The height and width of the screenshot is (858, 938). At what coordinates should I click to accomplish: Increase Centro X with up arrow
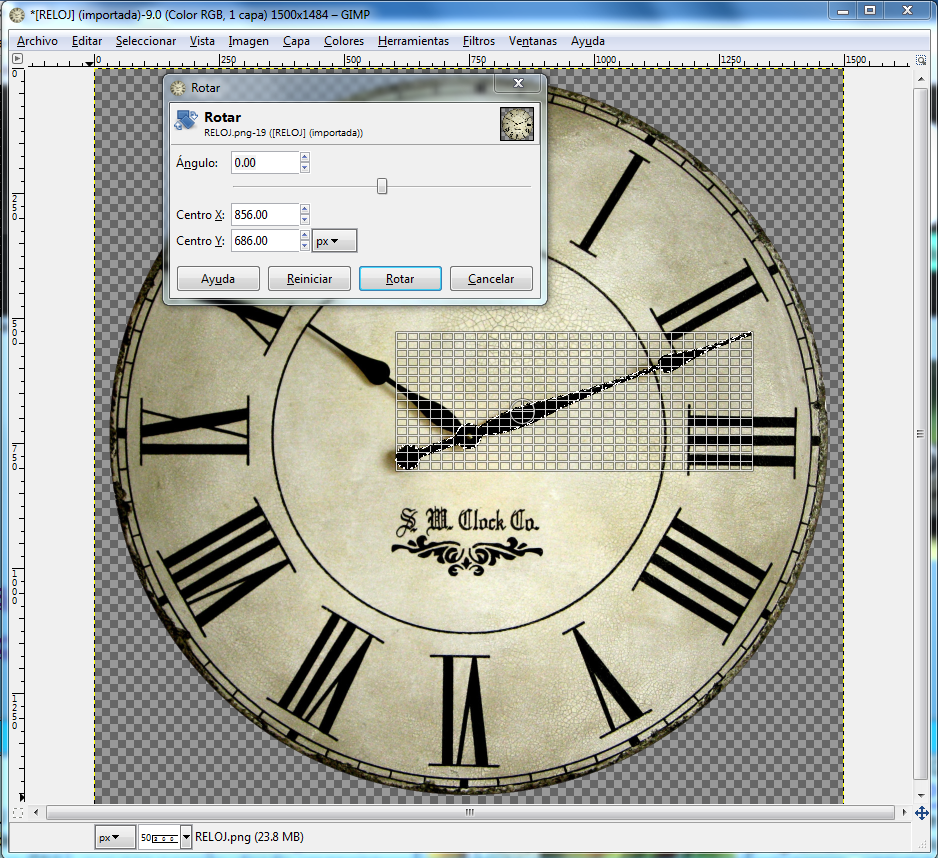305,209
